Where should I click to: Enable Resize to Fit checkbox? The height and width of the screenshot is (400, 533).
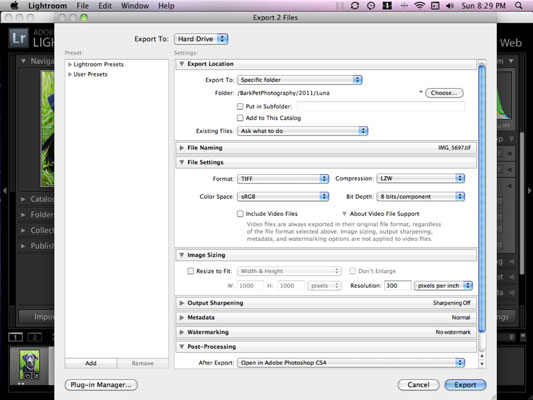point(190,271)
